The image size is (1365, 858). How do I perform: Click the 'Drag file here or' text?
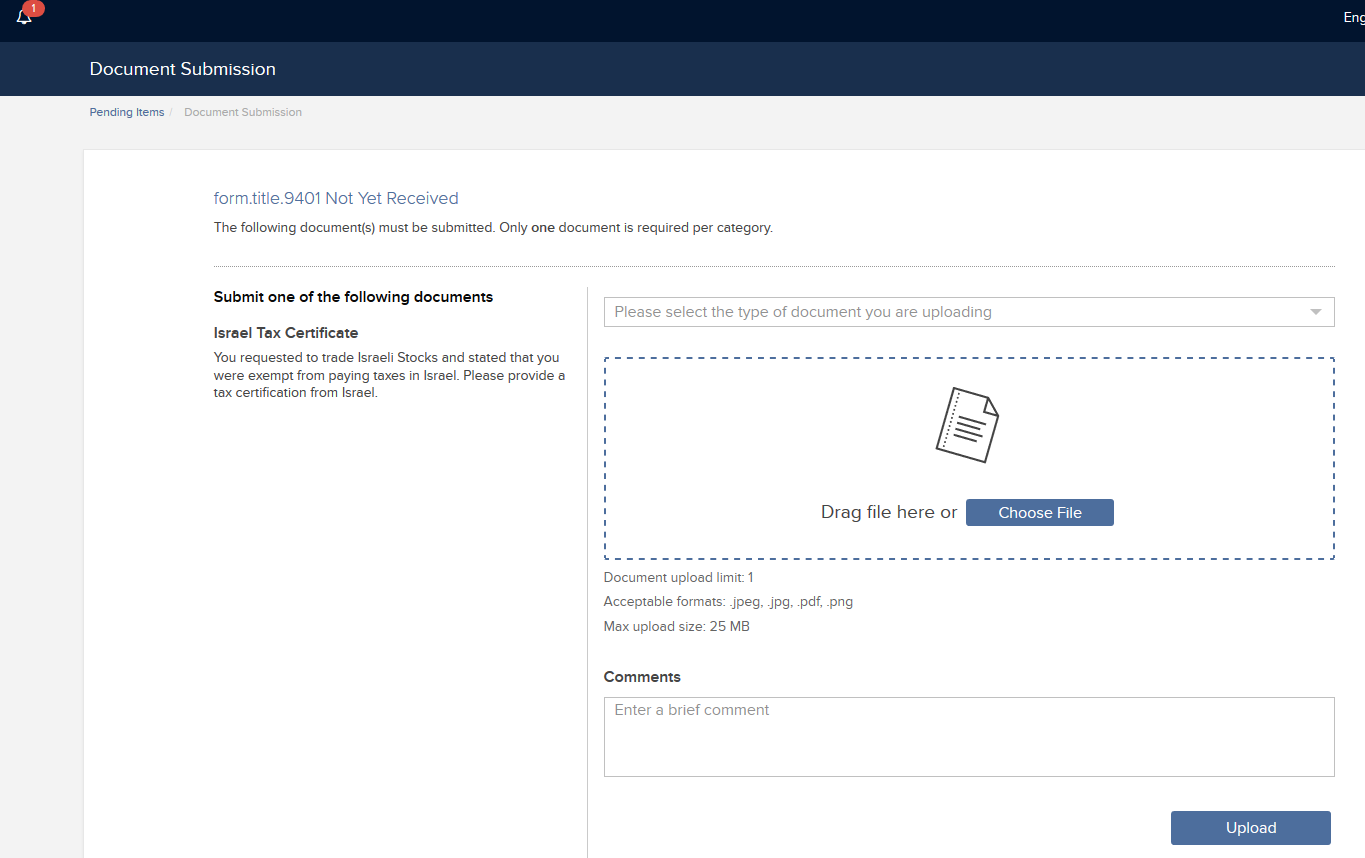click(889, 513)
